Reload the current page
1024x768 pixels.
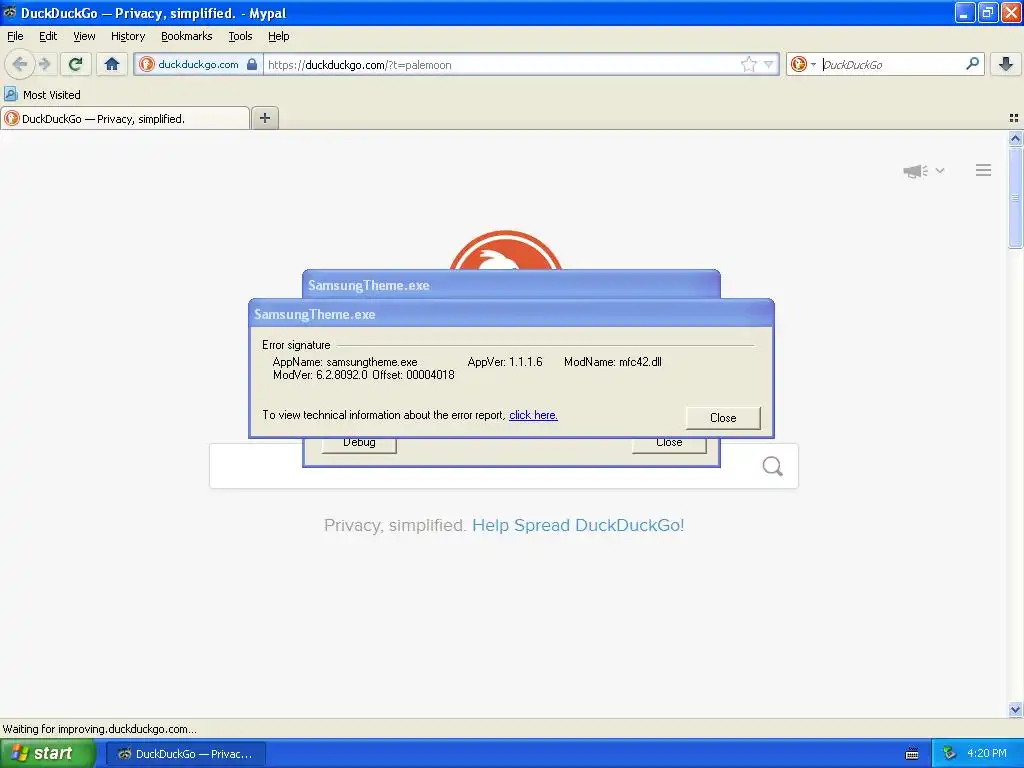tap(76, 64)
